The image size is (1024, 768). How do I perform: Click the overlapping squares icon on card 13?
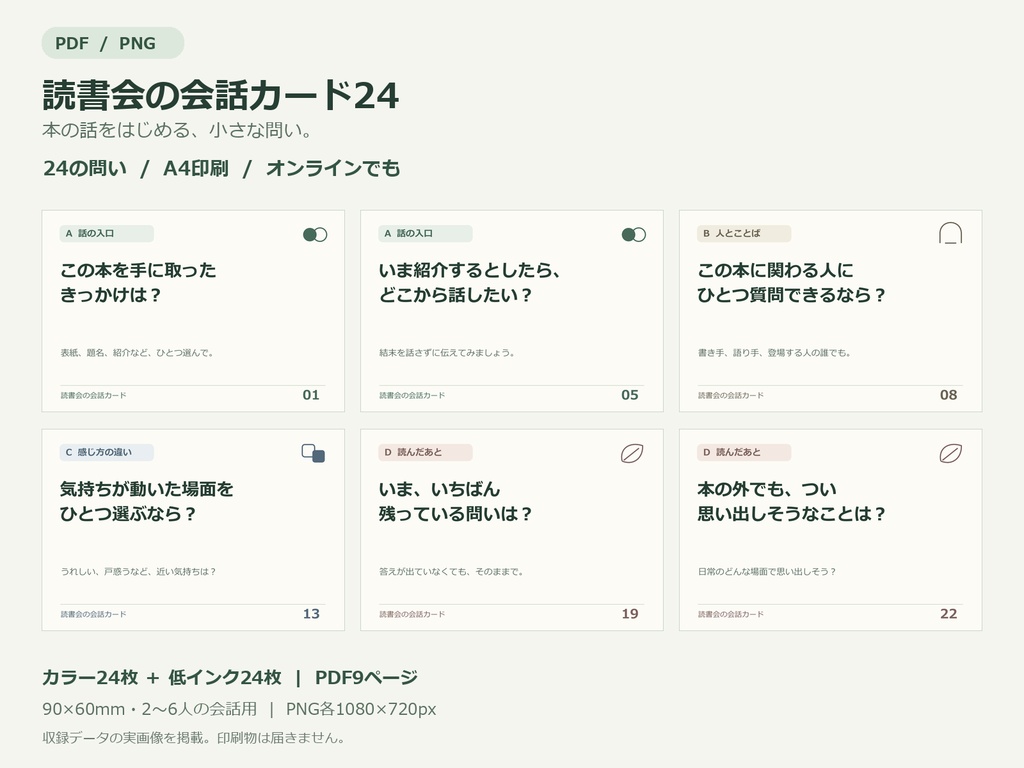(313, 453)
